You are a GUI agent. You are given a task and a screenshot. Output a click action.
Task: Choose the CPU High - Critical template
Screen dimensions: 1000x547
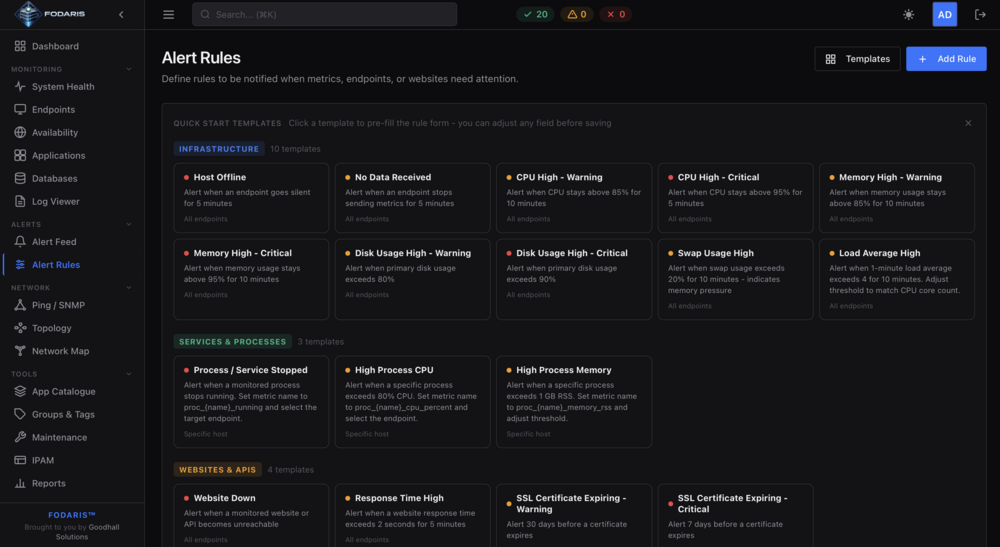coord(735,198)
